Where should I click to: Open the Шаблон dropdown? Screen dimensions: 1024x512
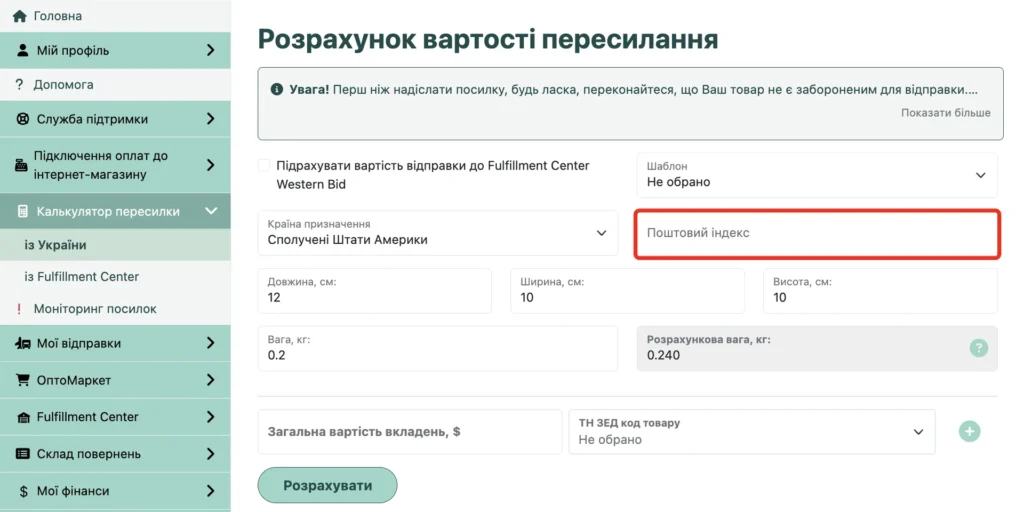coord(817,175)
